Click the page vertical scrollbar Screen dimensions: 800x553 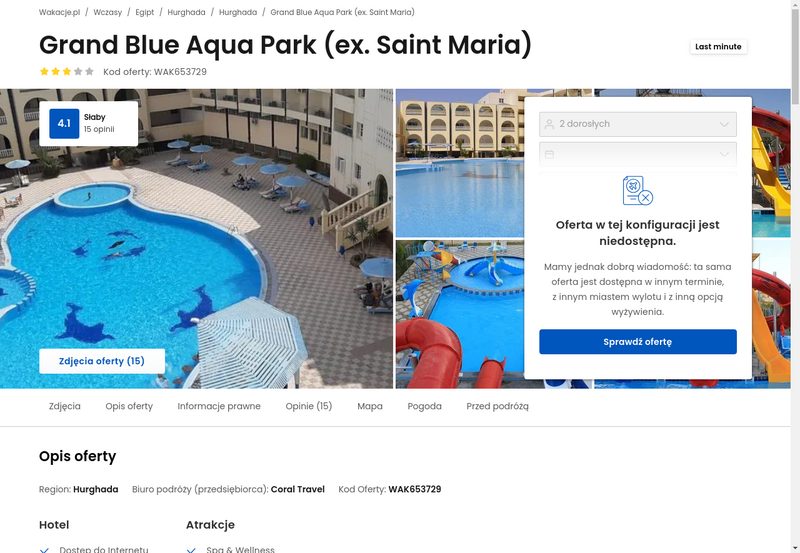[x=795, y=276]
